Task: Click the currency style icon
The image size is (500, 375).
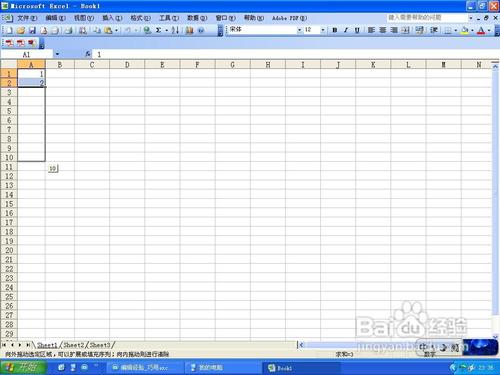Action: coord(420,30)
